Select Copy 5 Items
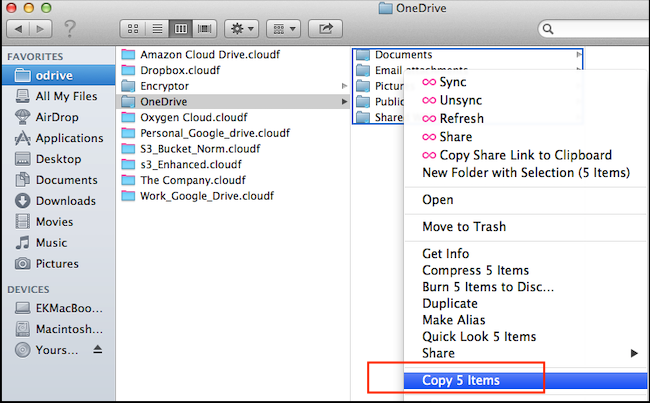This screenshot has height=403, width=650. coord(461,380)
